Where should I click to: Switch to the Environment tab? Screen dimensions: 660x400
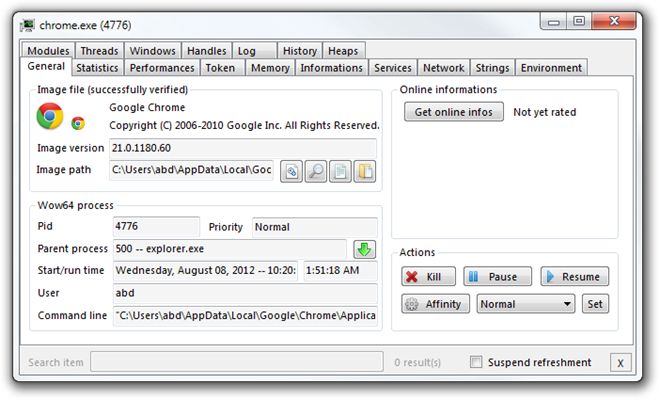click(551, 67)
